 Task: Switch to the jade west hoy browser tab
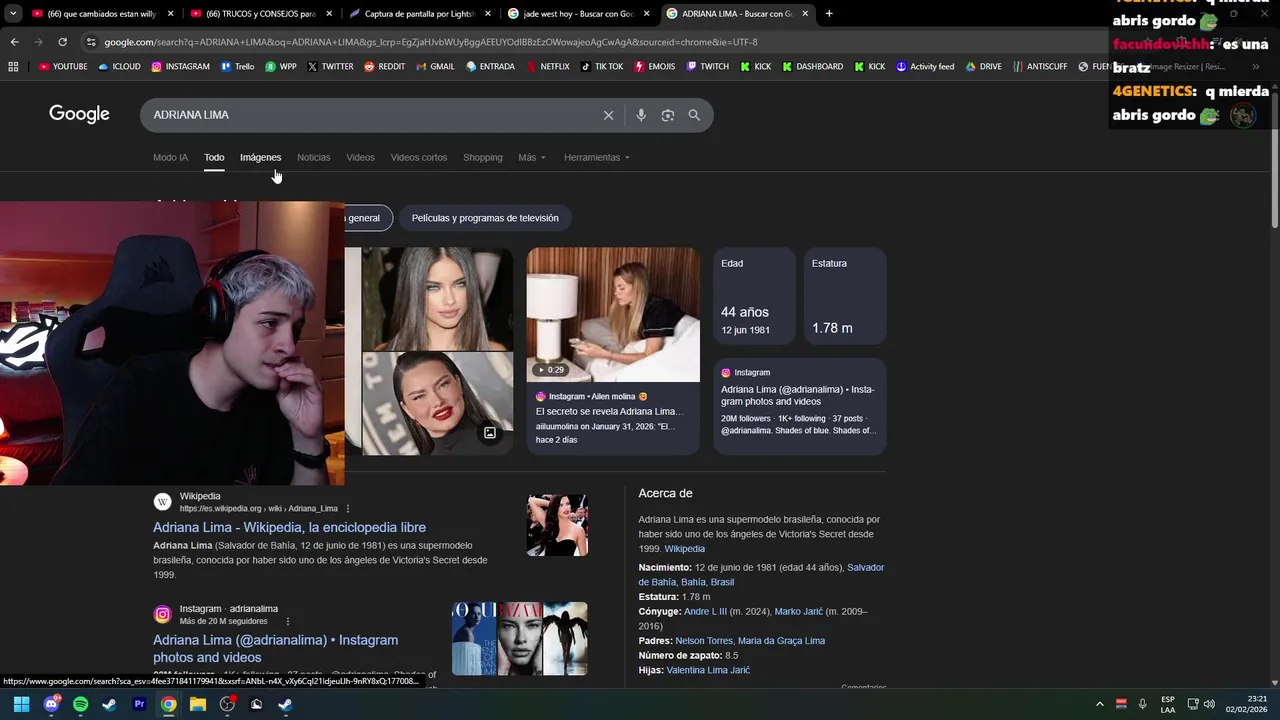pyautogui.click(x=577, y=14)
